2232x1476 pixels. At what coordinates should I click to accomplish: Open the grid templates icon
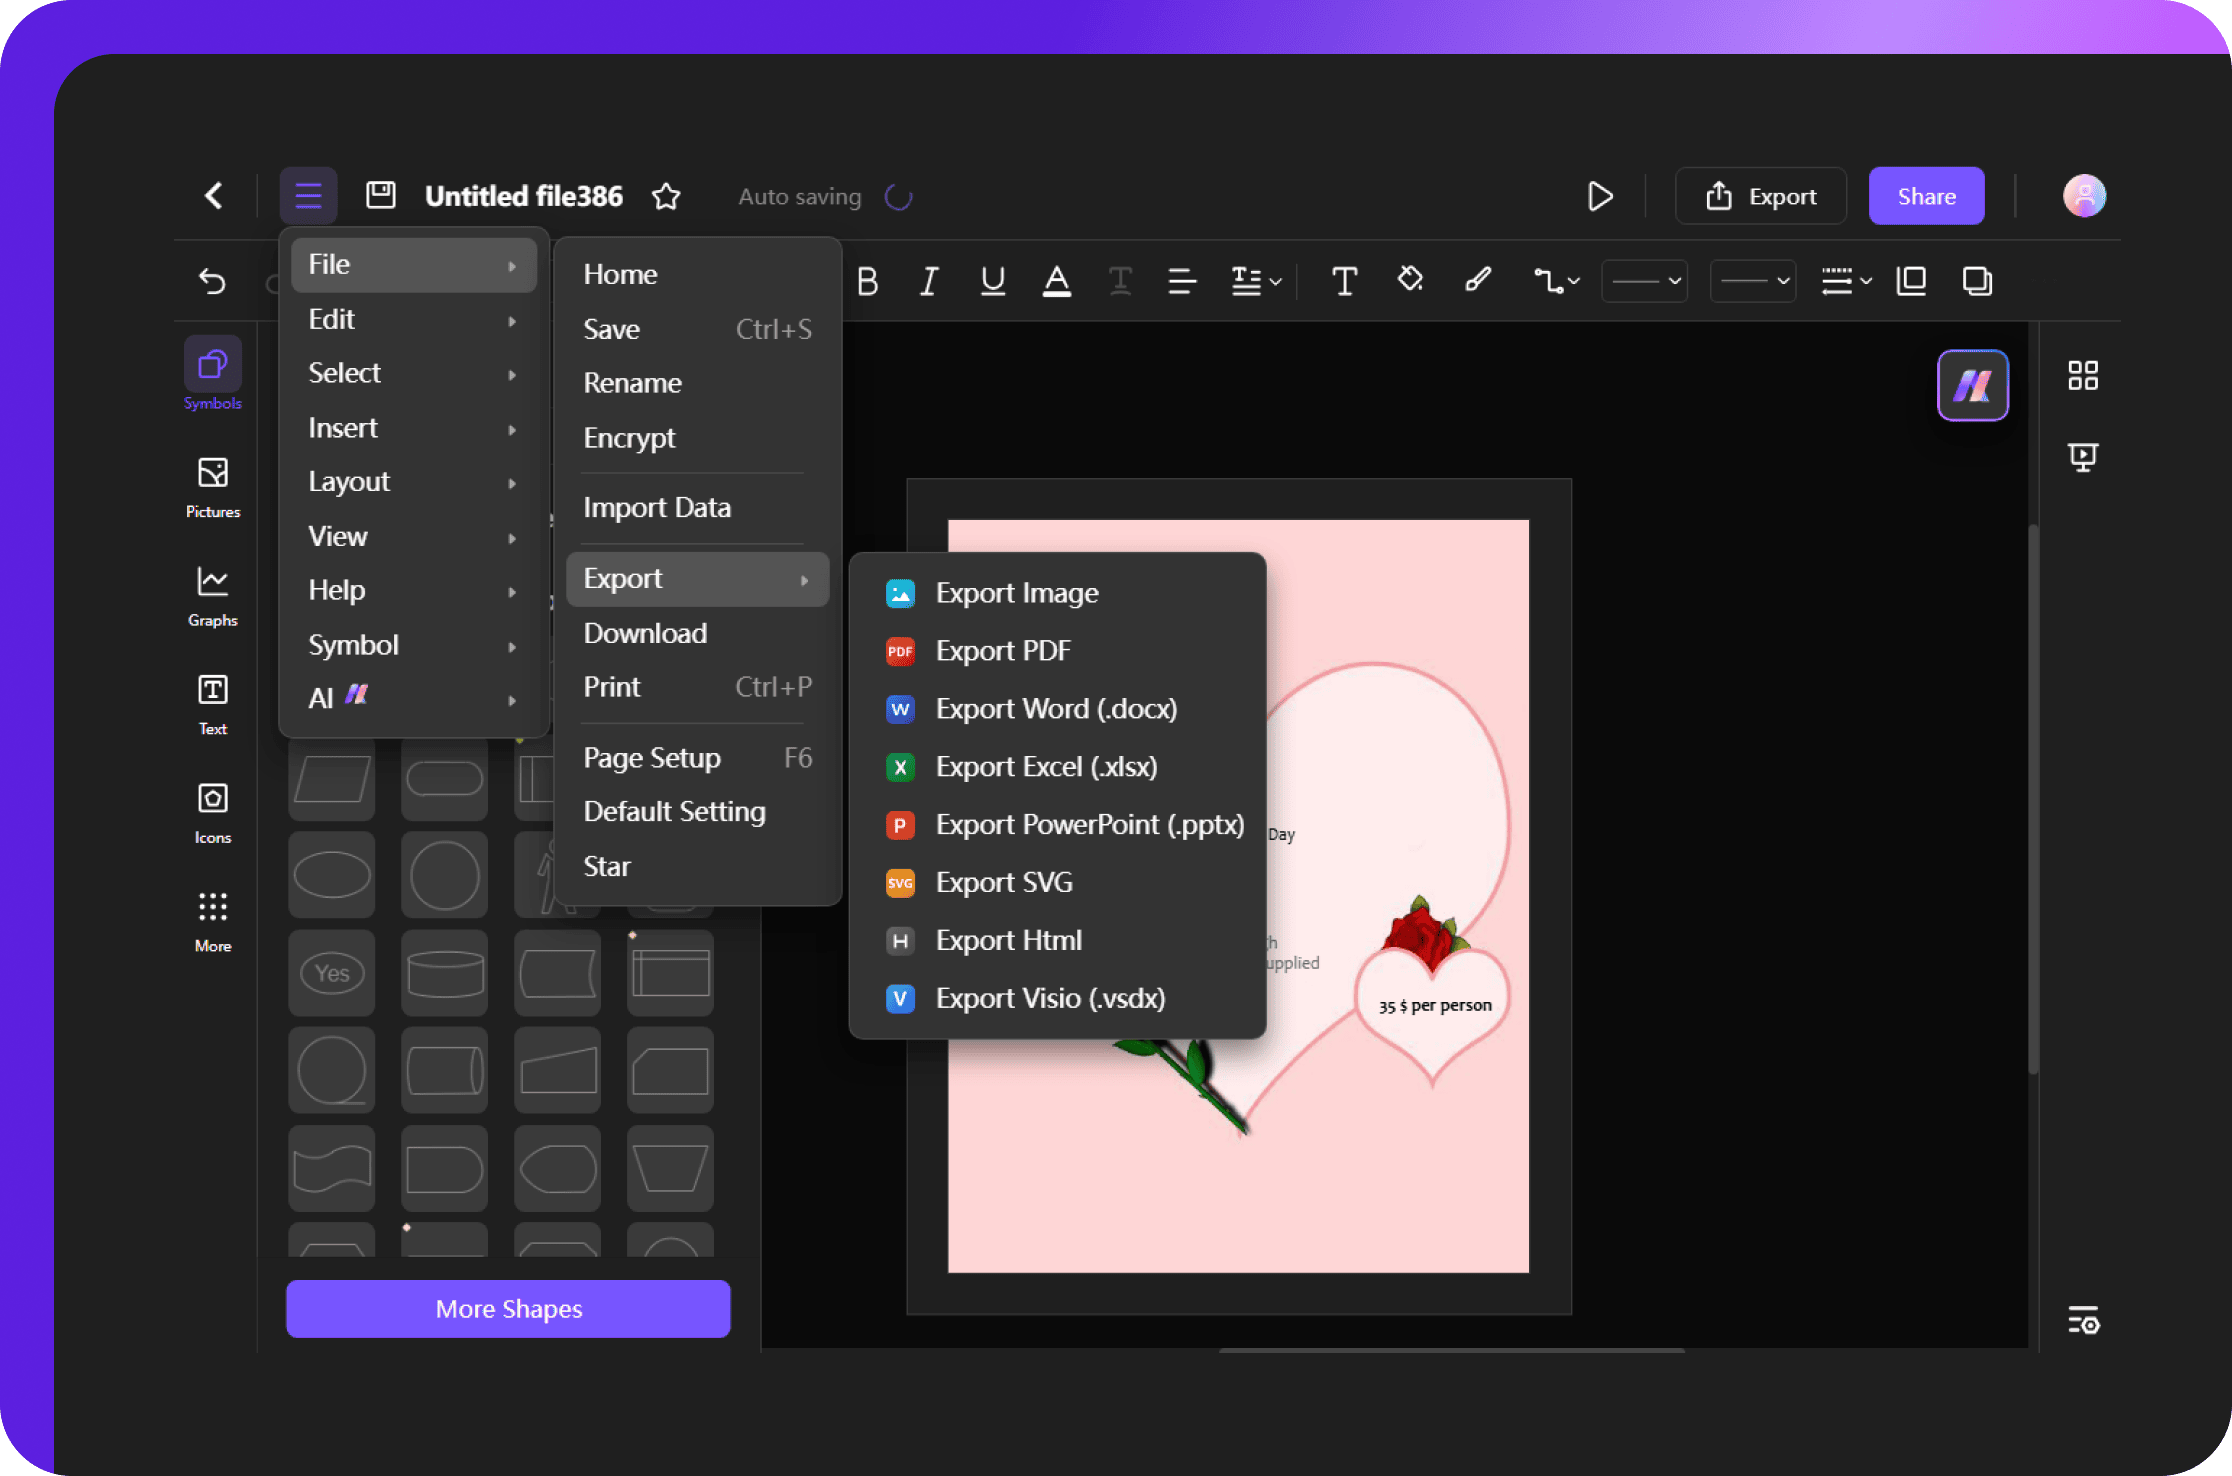tap(2083, 376)
